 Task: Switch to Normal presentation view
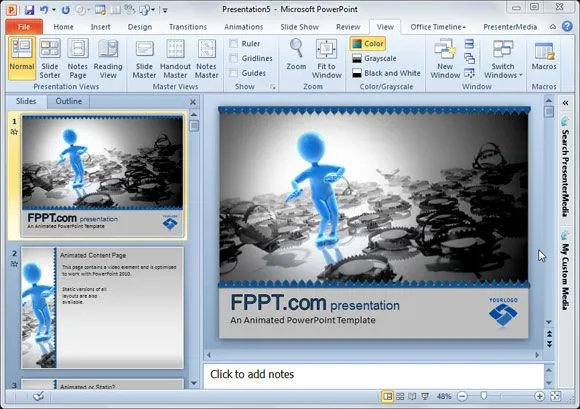coord(21,58)
